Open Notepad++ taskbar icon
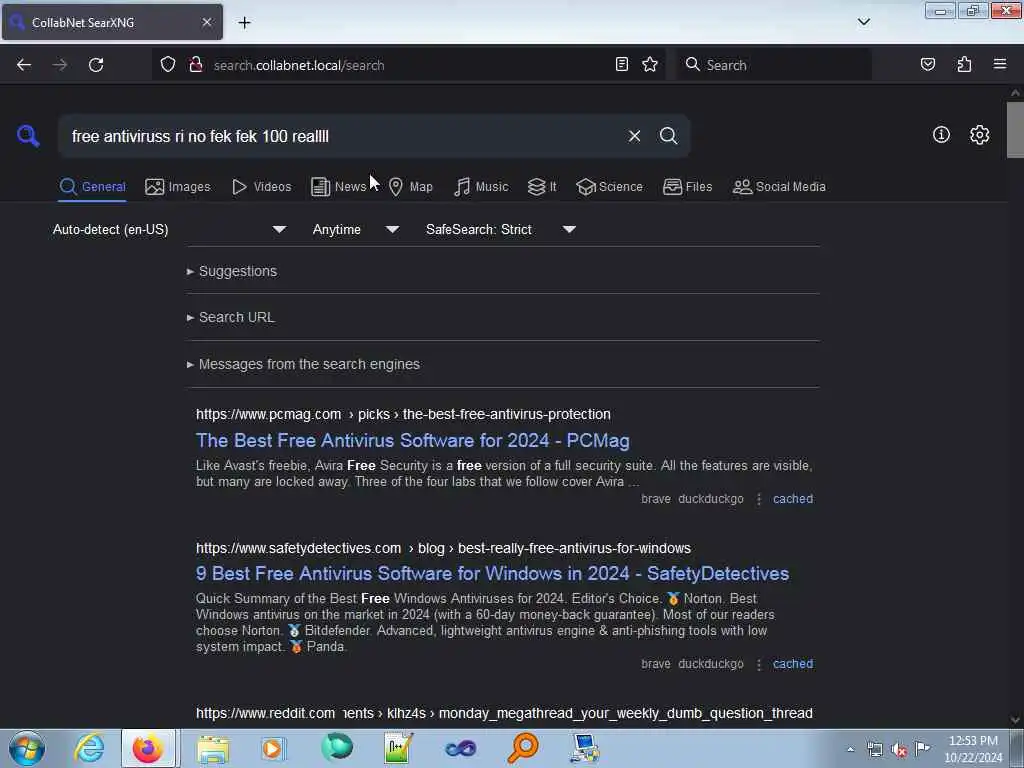1024x768 pixels. (x=398, y=748)
